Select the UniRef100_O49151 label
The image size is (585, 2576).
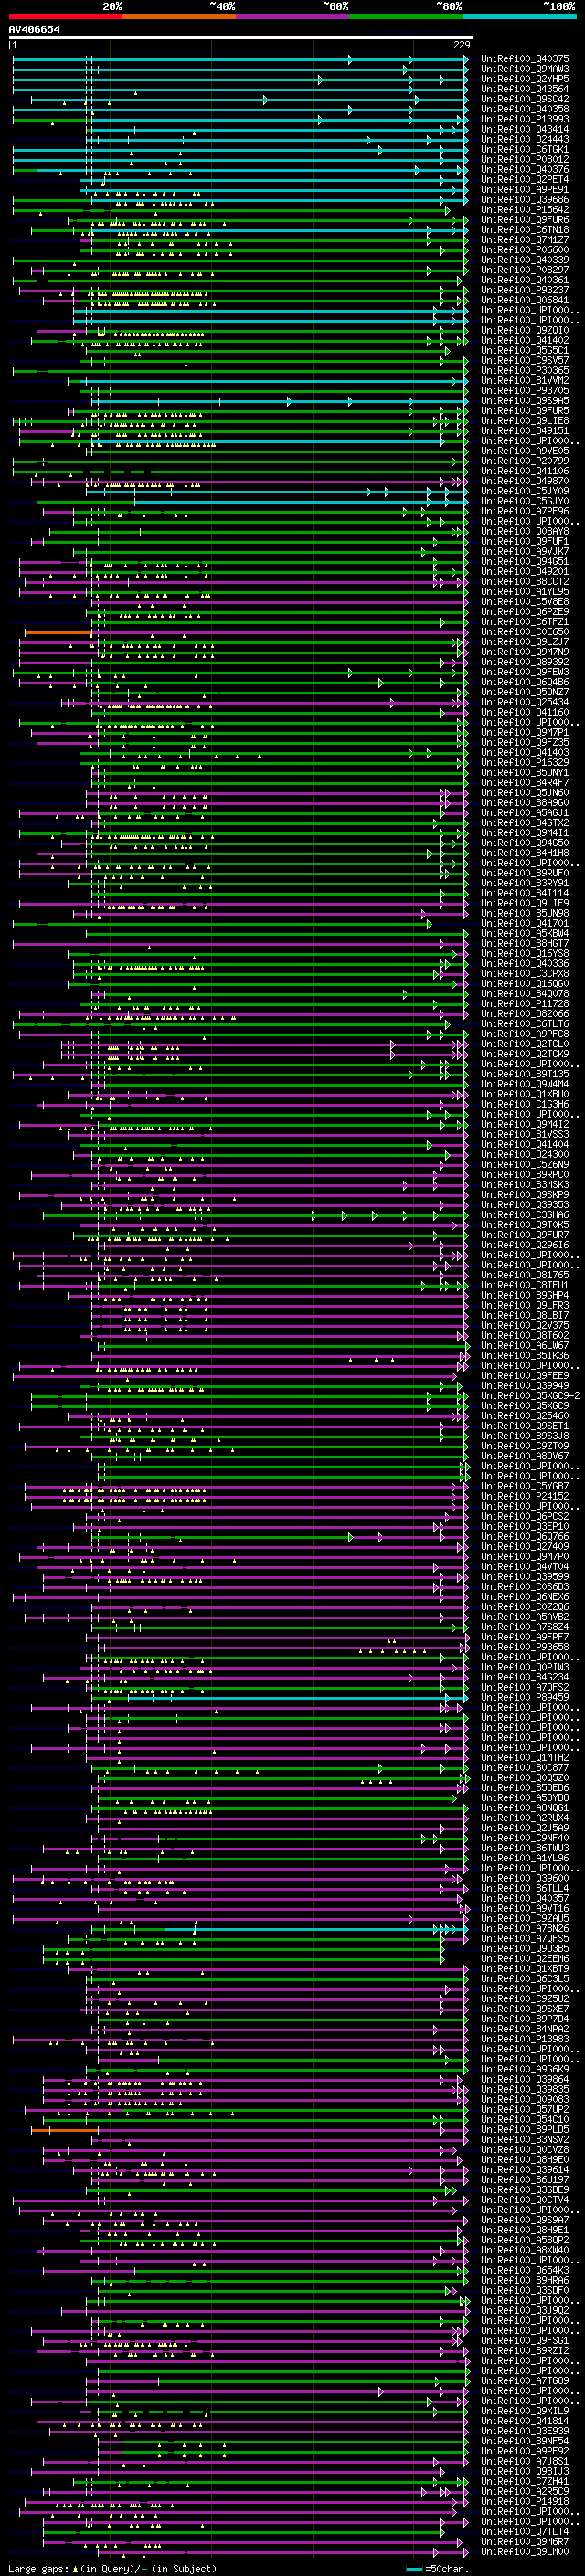[524, 431]
